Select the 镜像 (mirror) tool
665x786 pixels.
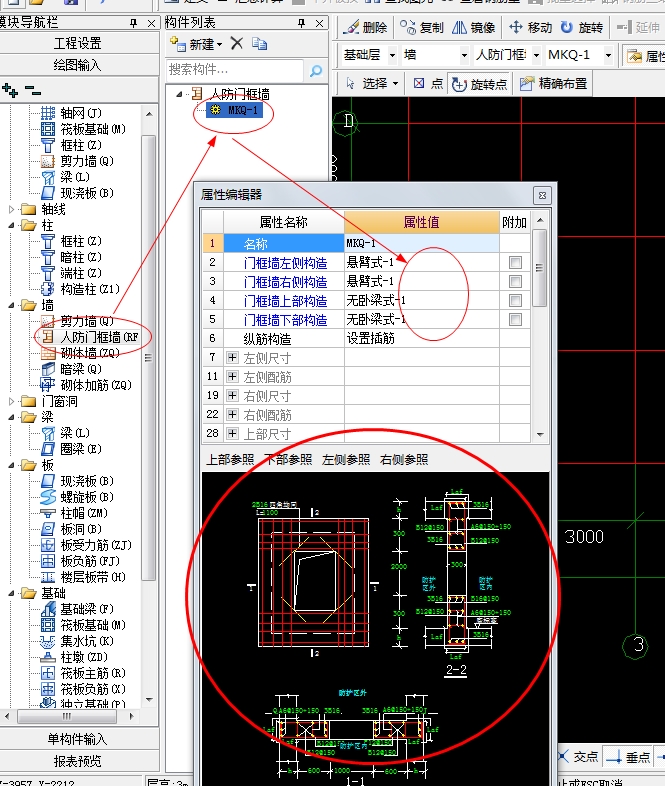tap(474, 27)
